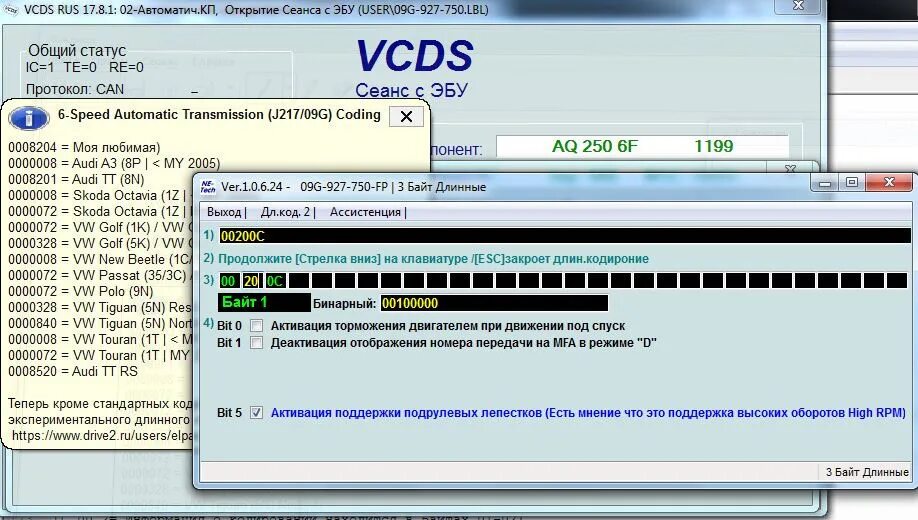Click the 3 Байт Длинные status bar entry
Screen dimensions: 918x520
click(x=867, y=472)
